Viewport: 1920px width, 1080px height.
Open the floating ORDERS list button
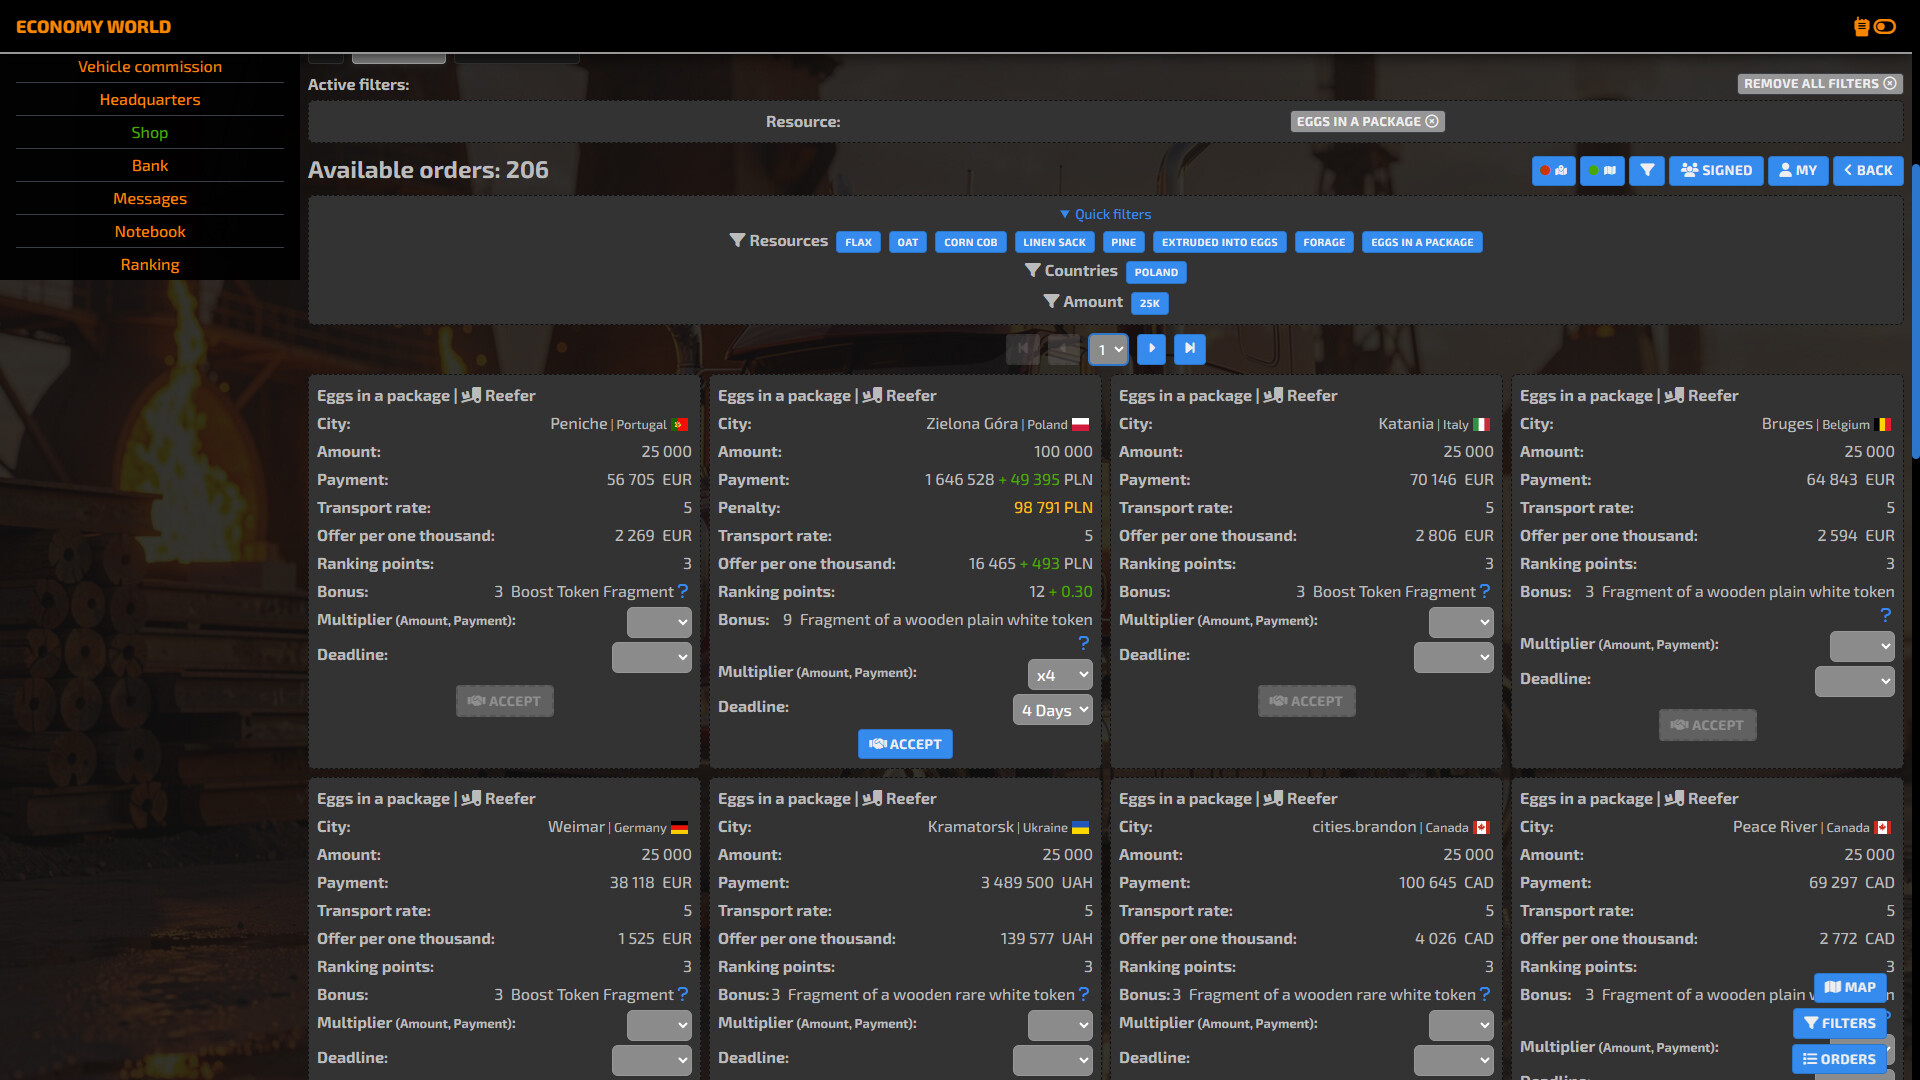click(1839, 1059)
